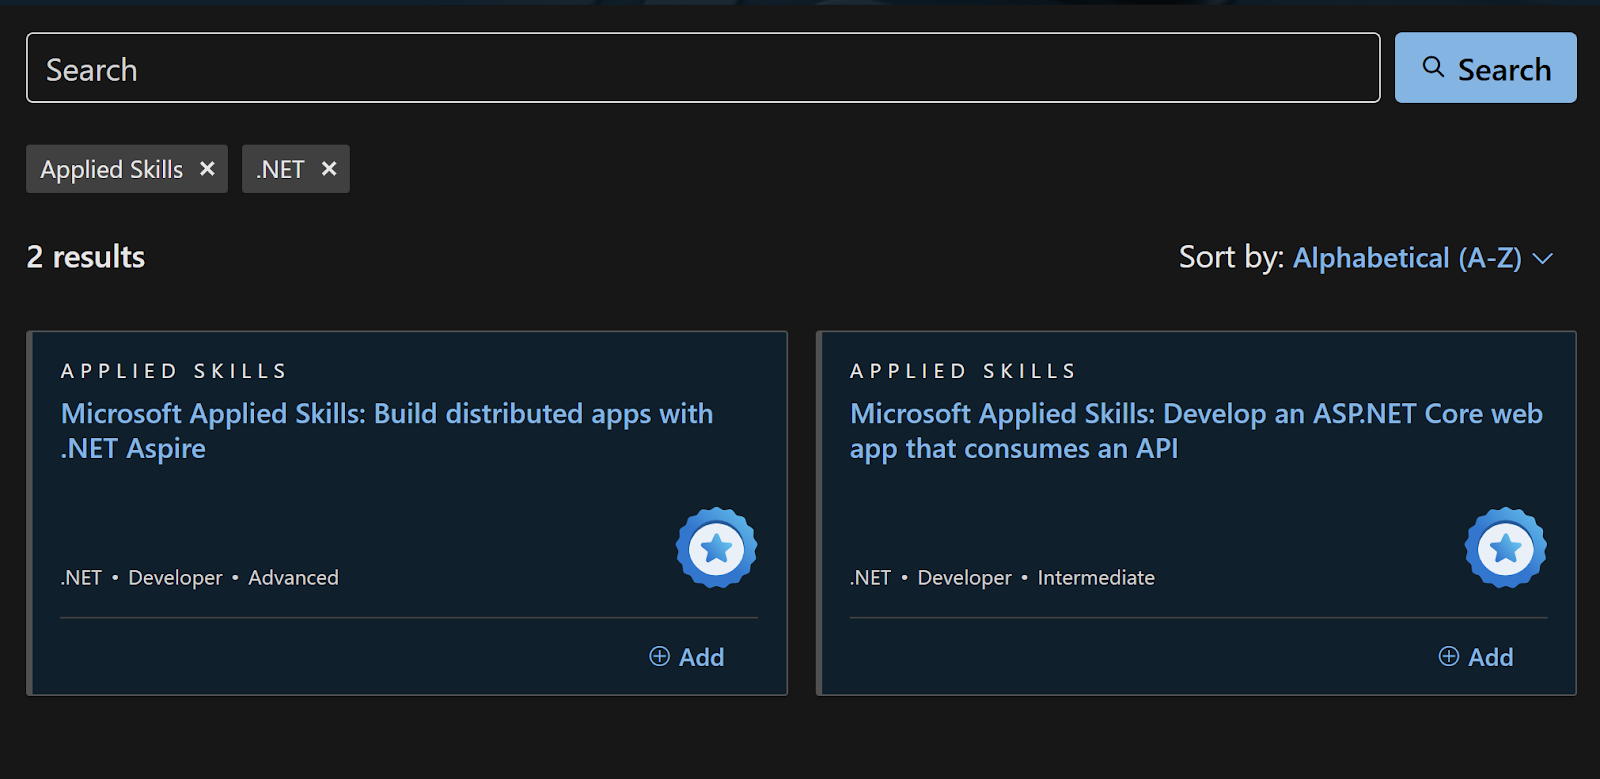Add the ASP.NET Core web app credential
The image size is (1600, 779).
1476,657
